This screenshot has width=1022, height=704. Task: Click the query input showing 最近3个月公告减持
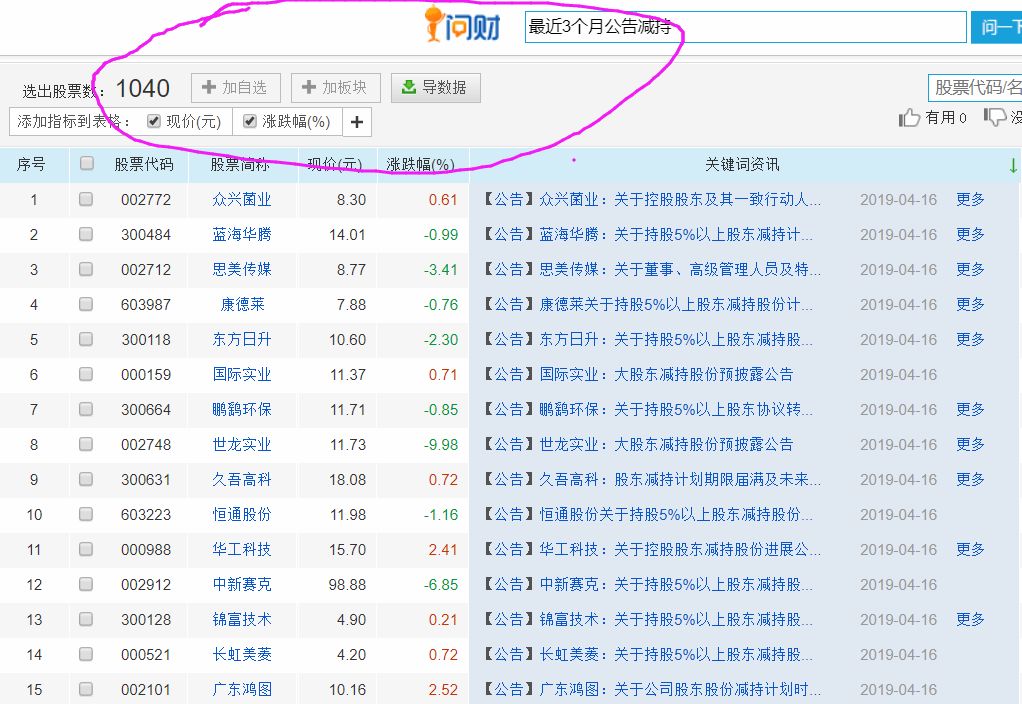pyautogui.click(x=742, y=26)
